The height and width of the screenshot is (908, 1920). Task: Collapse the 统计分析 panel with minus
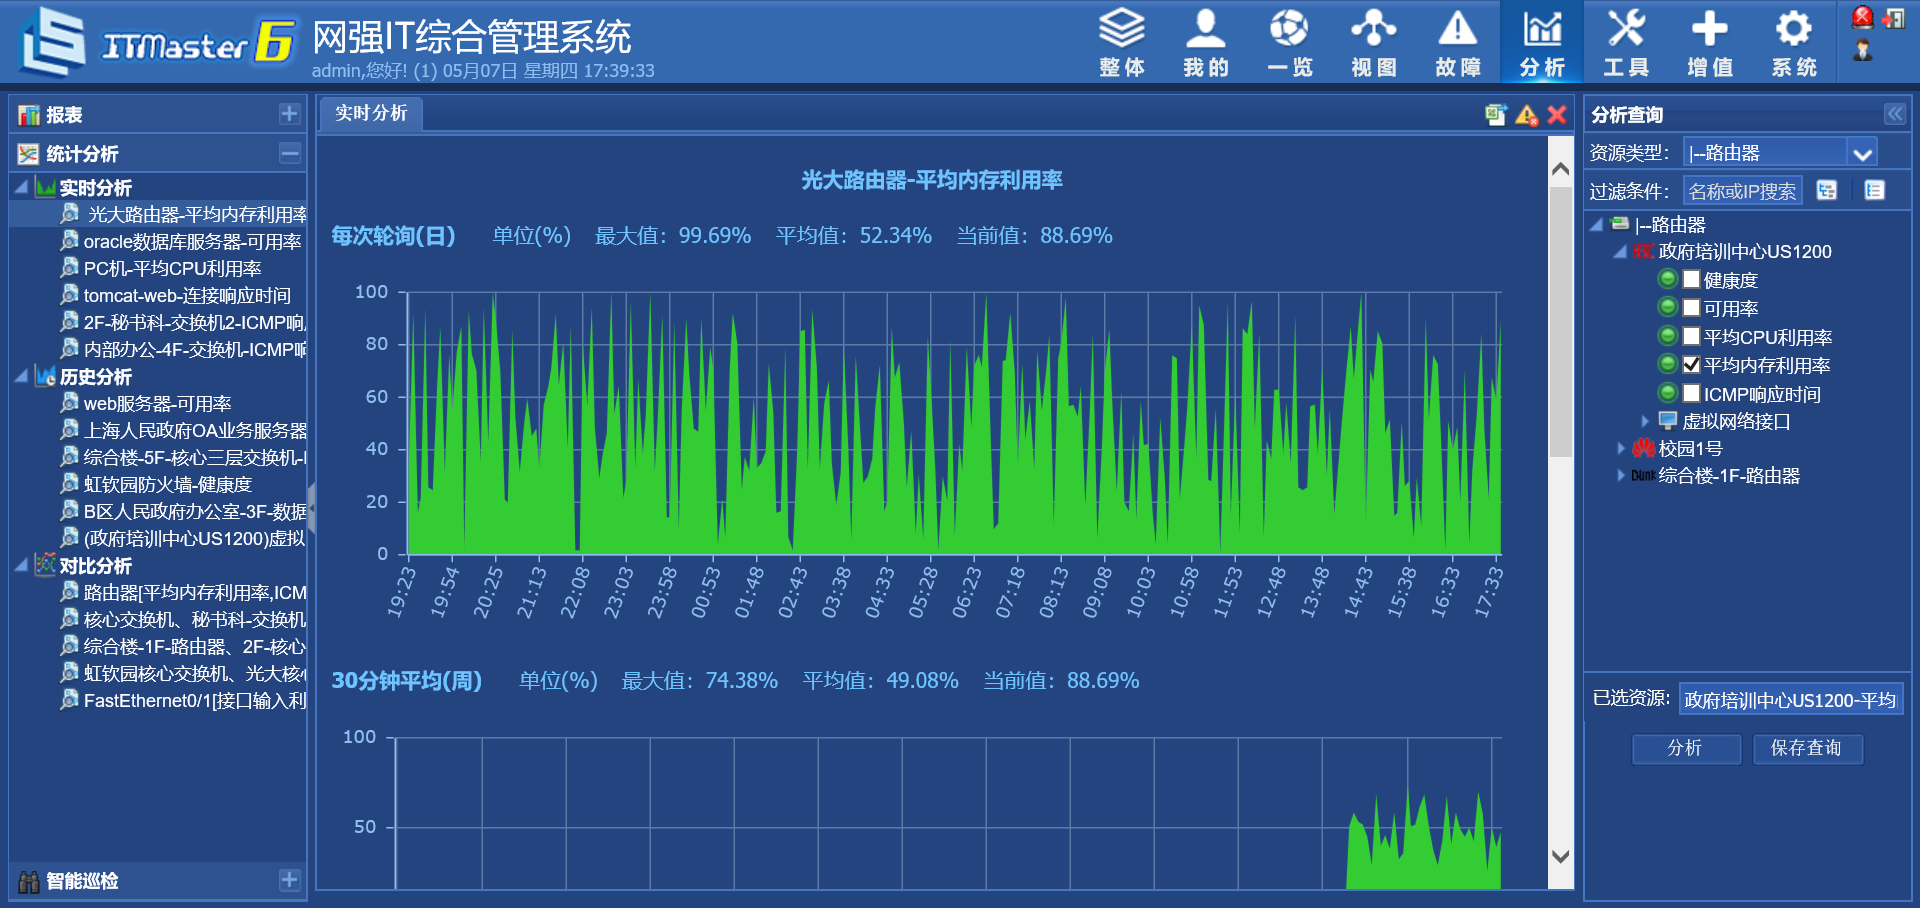click(289, 153)
